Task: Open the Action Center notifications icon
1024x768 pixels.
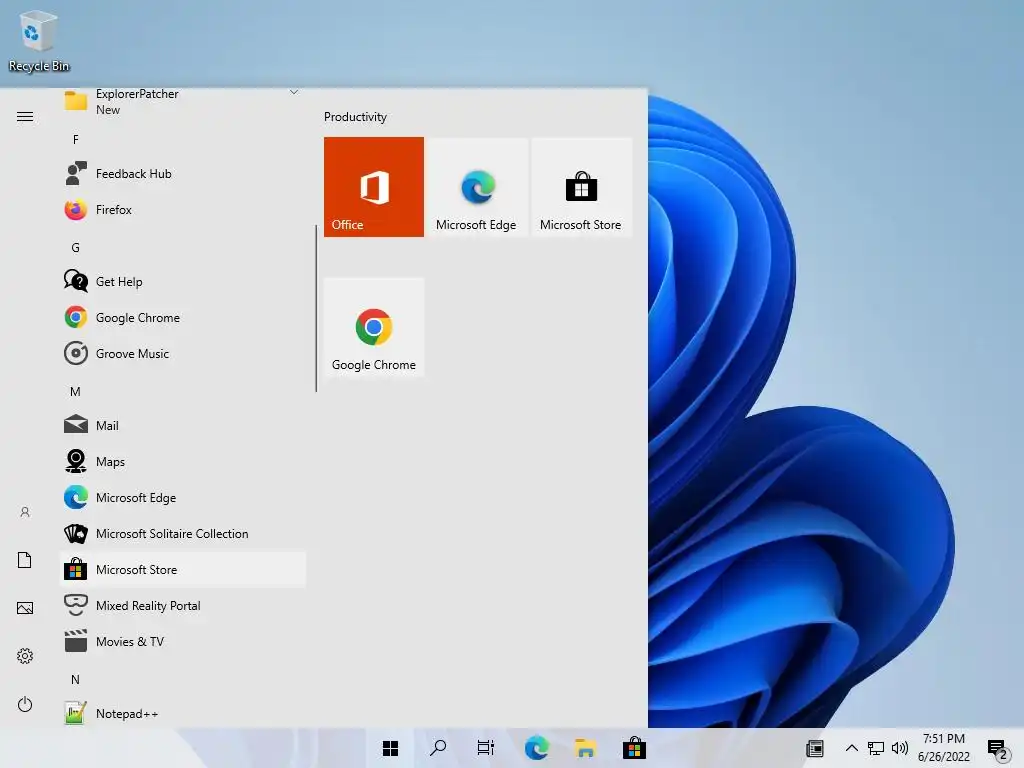Action: (998, 749)
